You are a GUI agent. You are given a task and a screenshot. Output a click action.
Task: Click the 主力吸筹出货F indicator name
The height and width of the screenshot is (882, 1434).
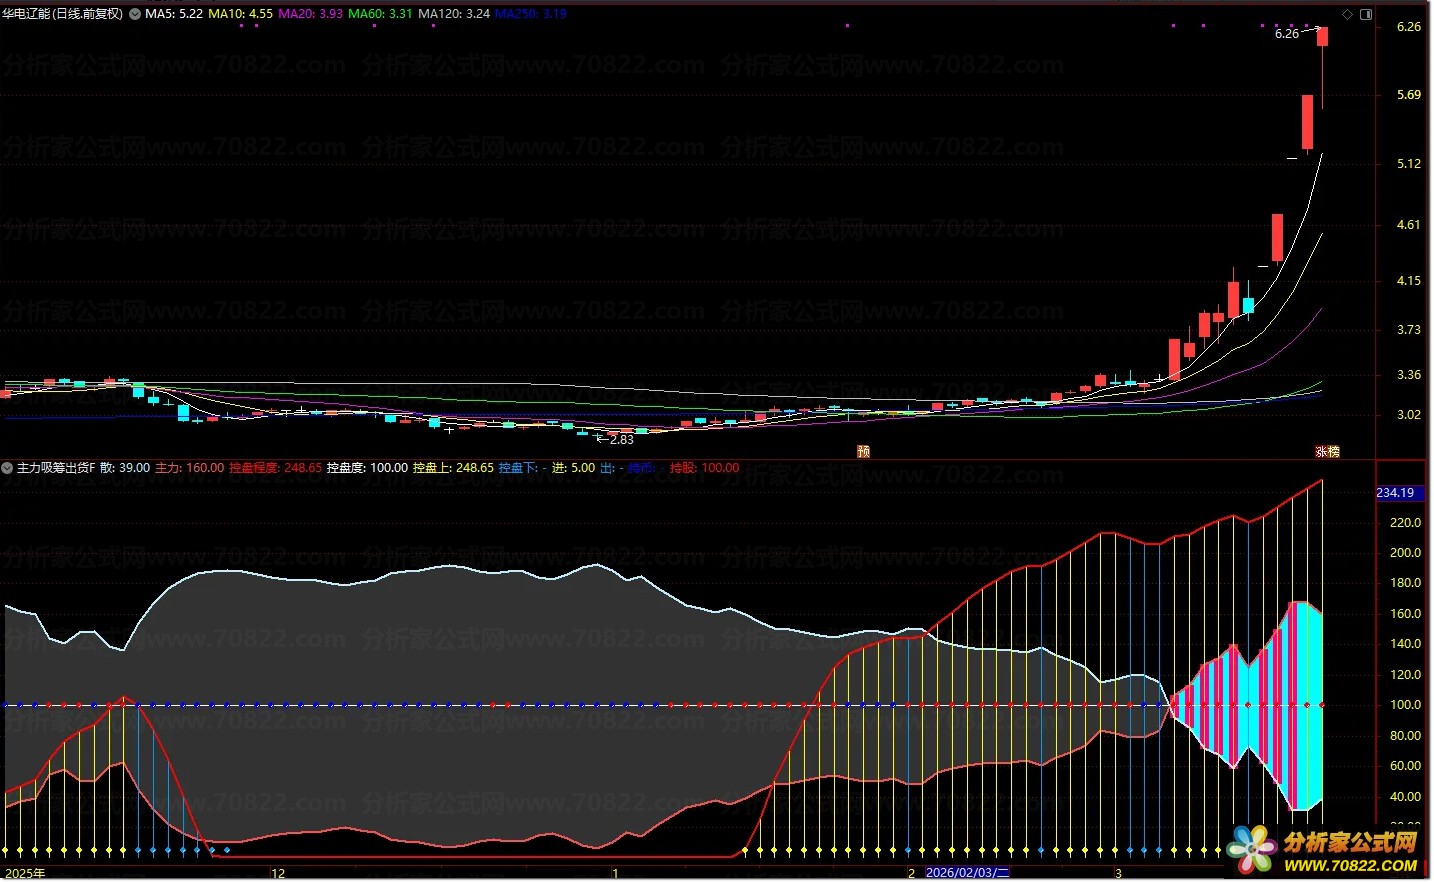pyautogui.click(x=56, y=467)
